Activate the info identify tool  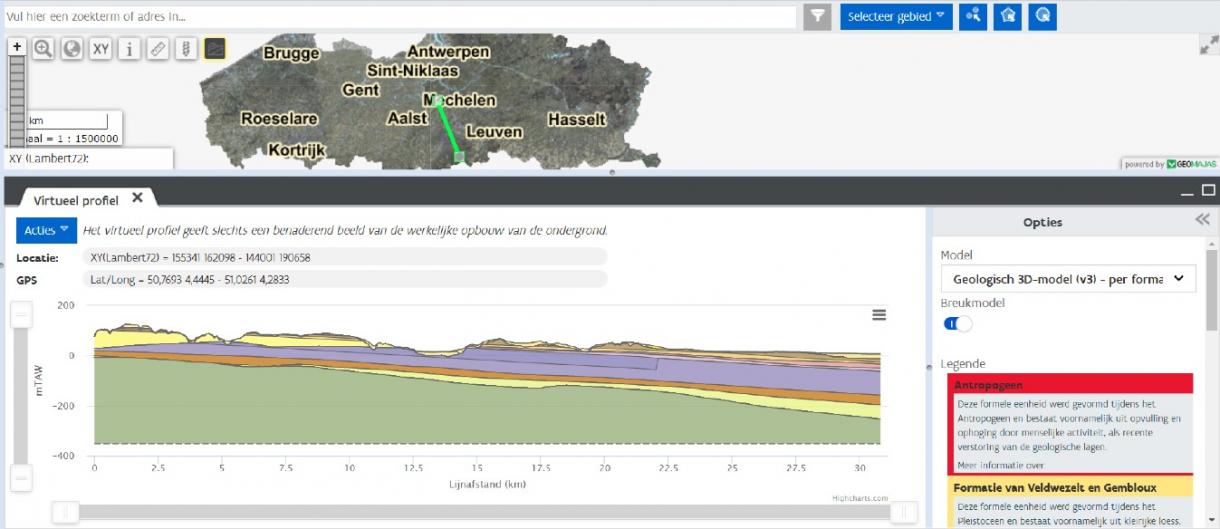coord(129,49)
